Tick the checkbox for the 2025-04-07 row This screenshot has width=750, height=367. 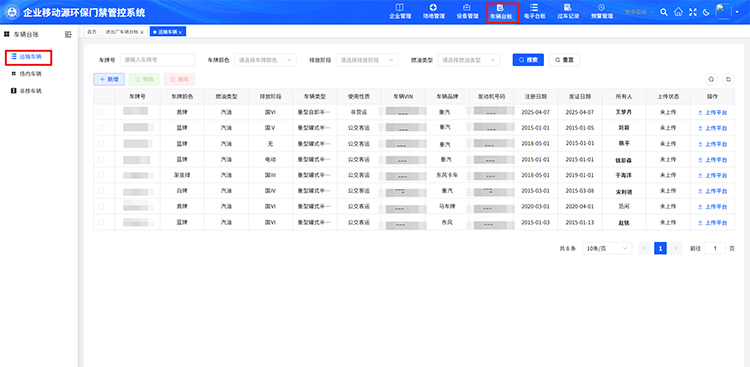[101, 112]
